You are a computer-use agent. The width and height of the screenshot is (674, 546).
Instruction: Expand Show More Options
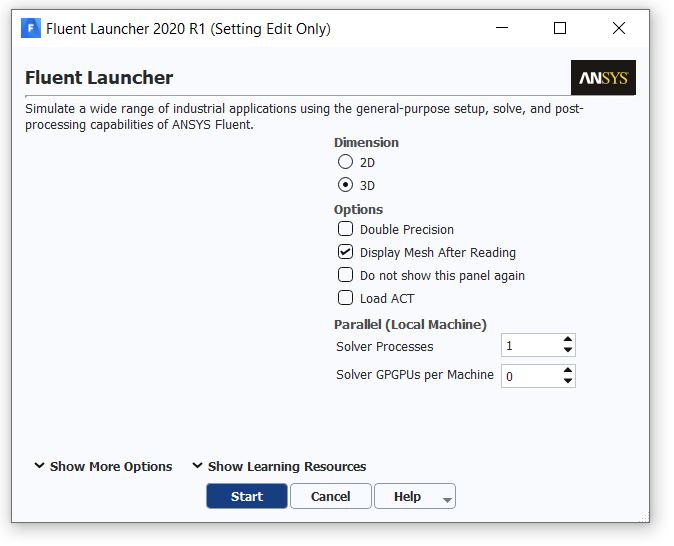tap(103, 466)
